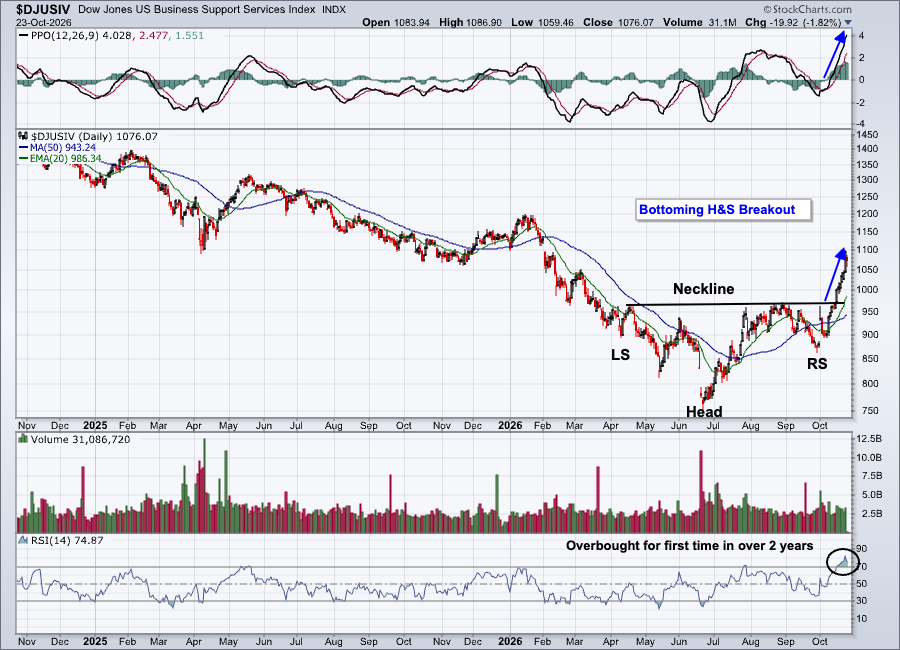
Task: Click the green 1.551 PPO histogram value
Action: pyautogui.click(x=189, y=36)
